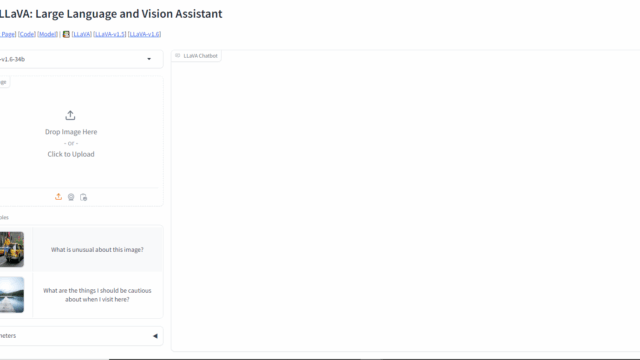
Task: Click the large upload arrow icon in the image drop area
Action: 70,116
